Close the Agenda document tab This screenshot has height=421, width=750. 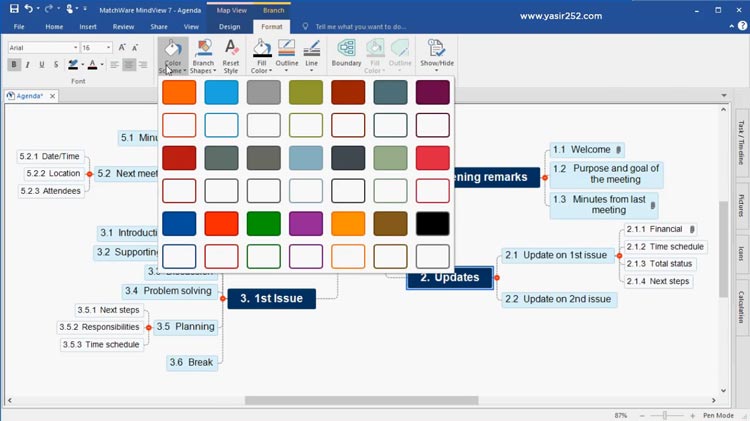pos(53,96)
